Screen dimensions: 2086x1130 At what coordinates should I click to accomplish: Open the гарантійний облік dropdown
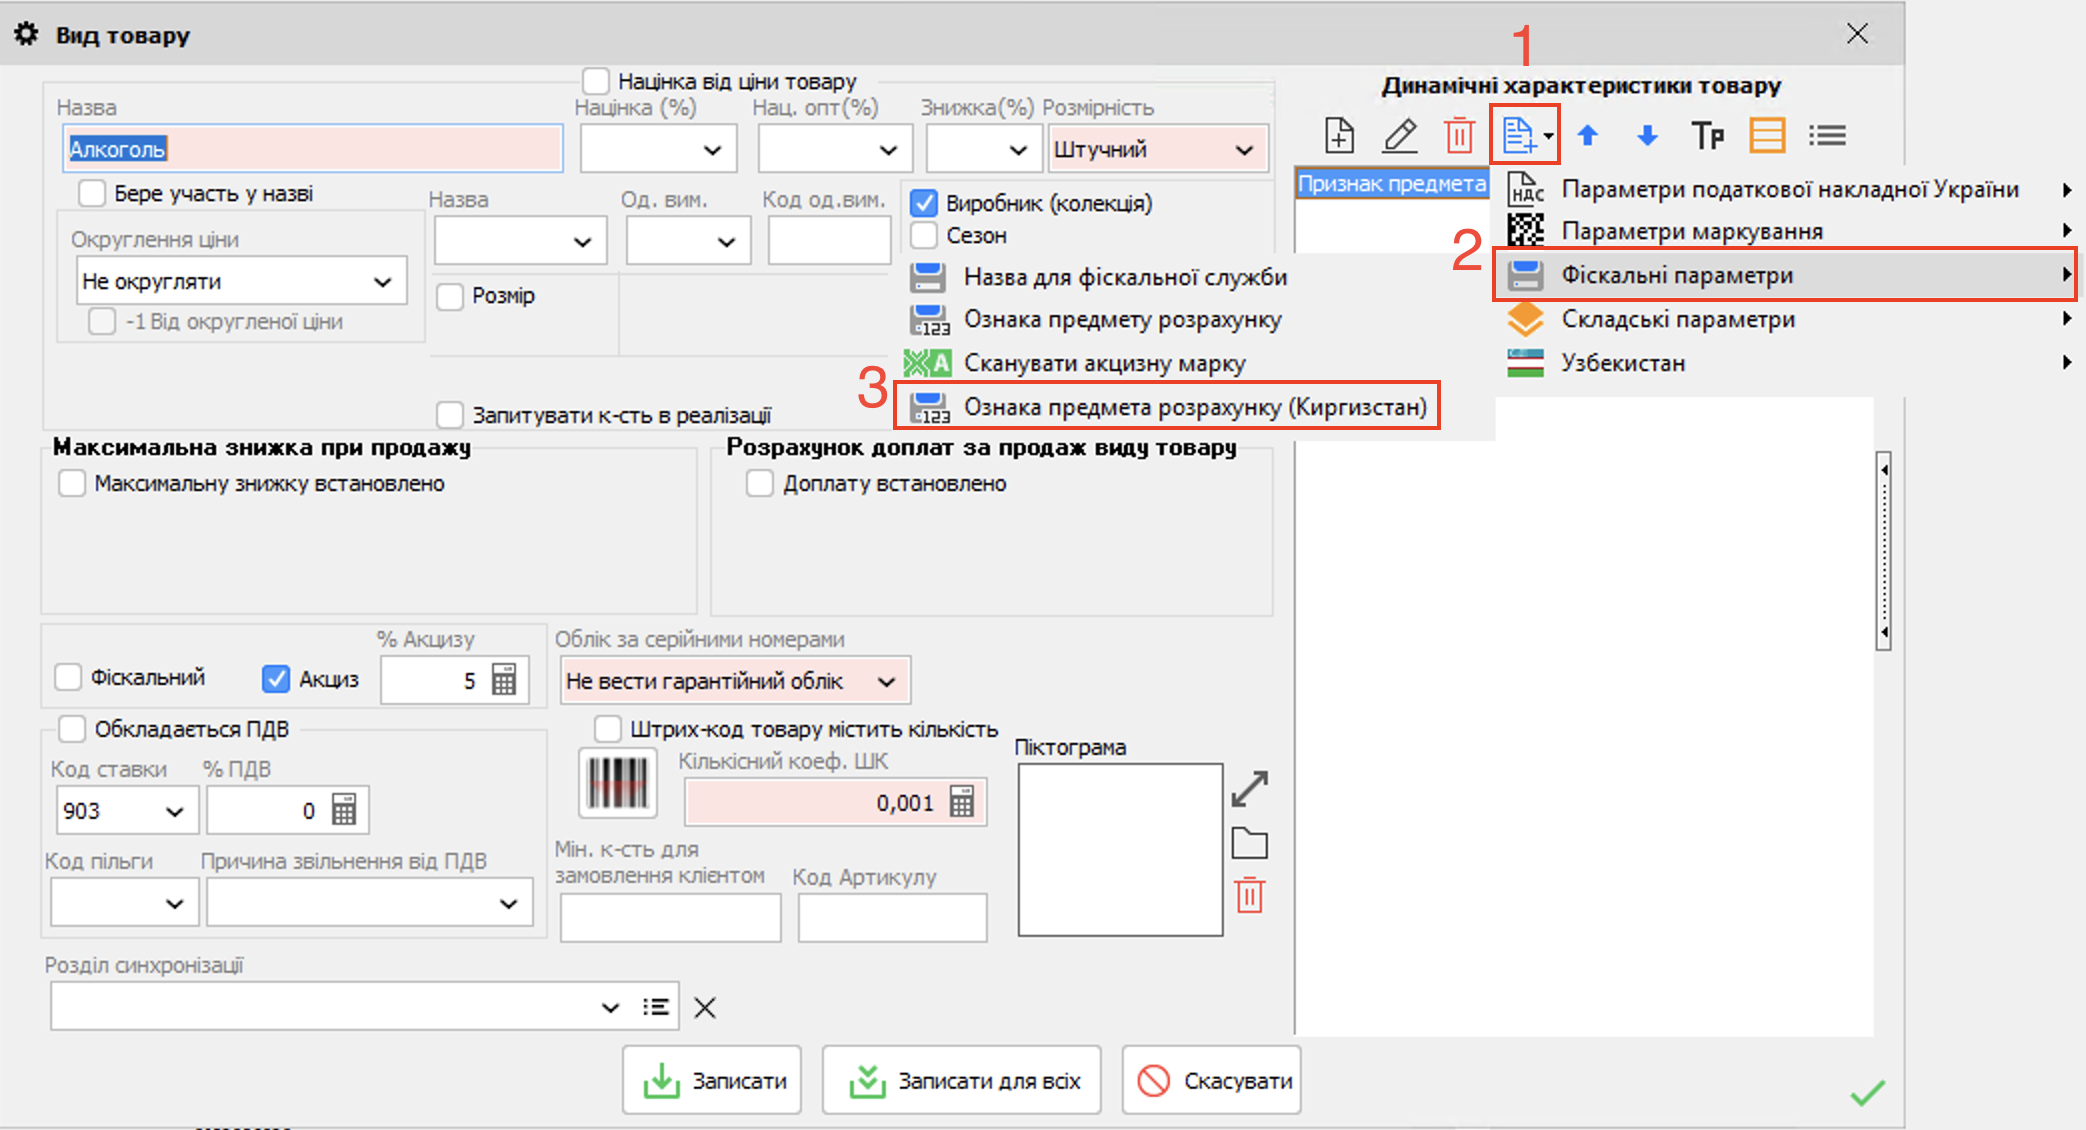coord(886,682)
